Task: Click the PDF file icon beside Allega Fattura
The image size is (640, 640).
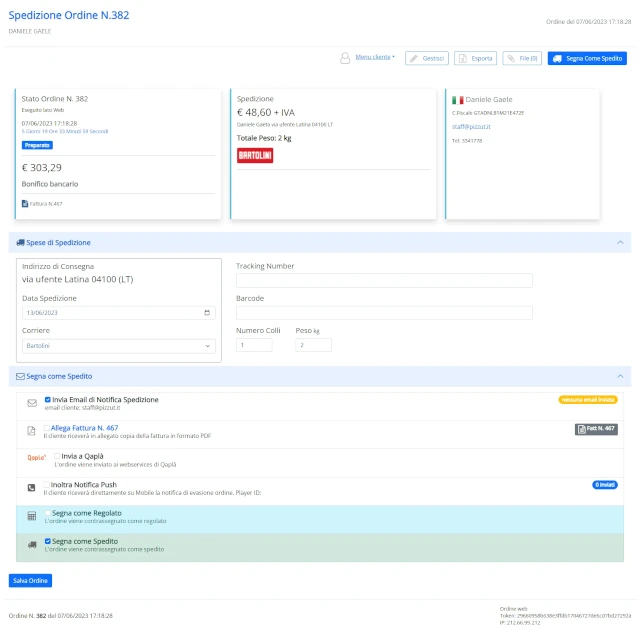Action: tap(31, 431)
